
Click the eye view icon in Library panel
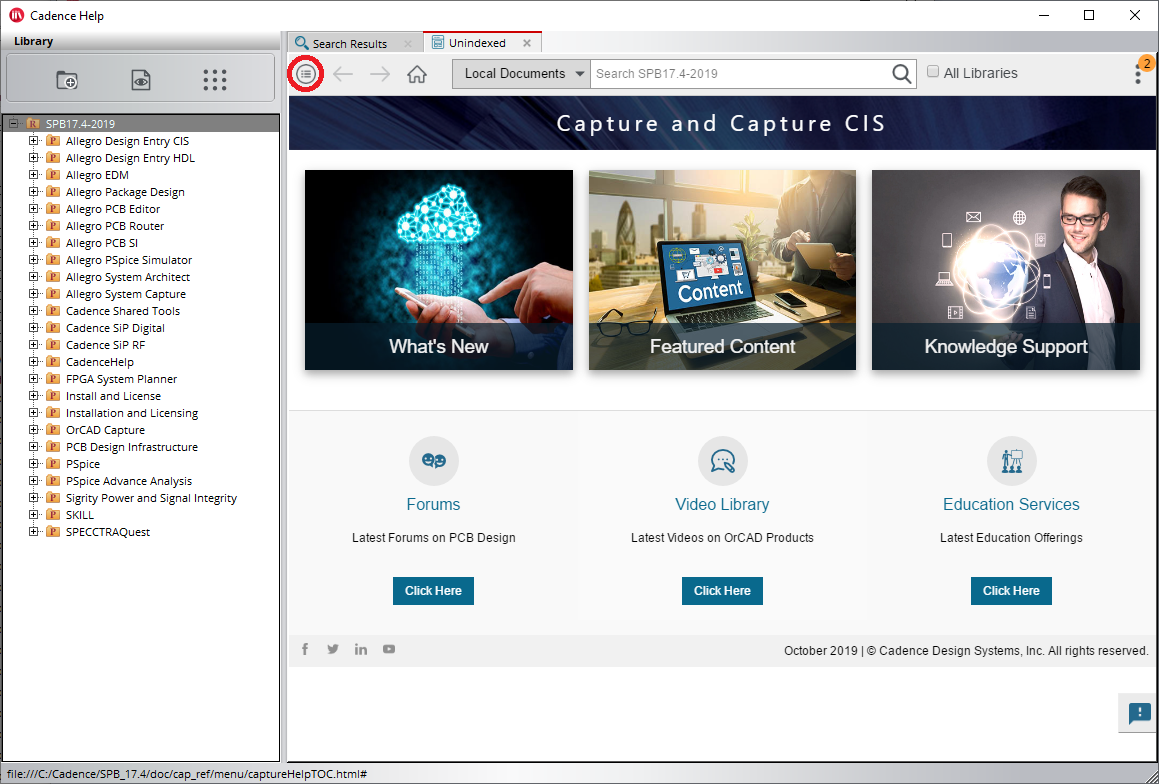pyautogui.click(x=140, y=80)
